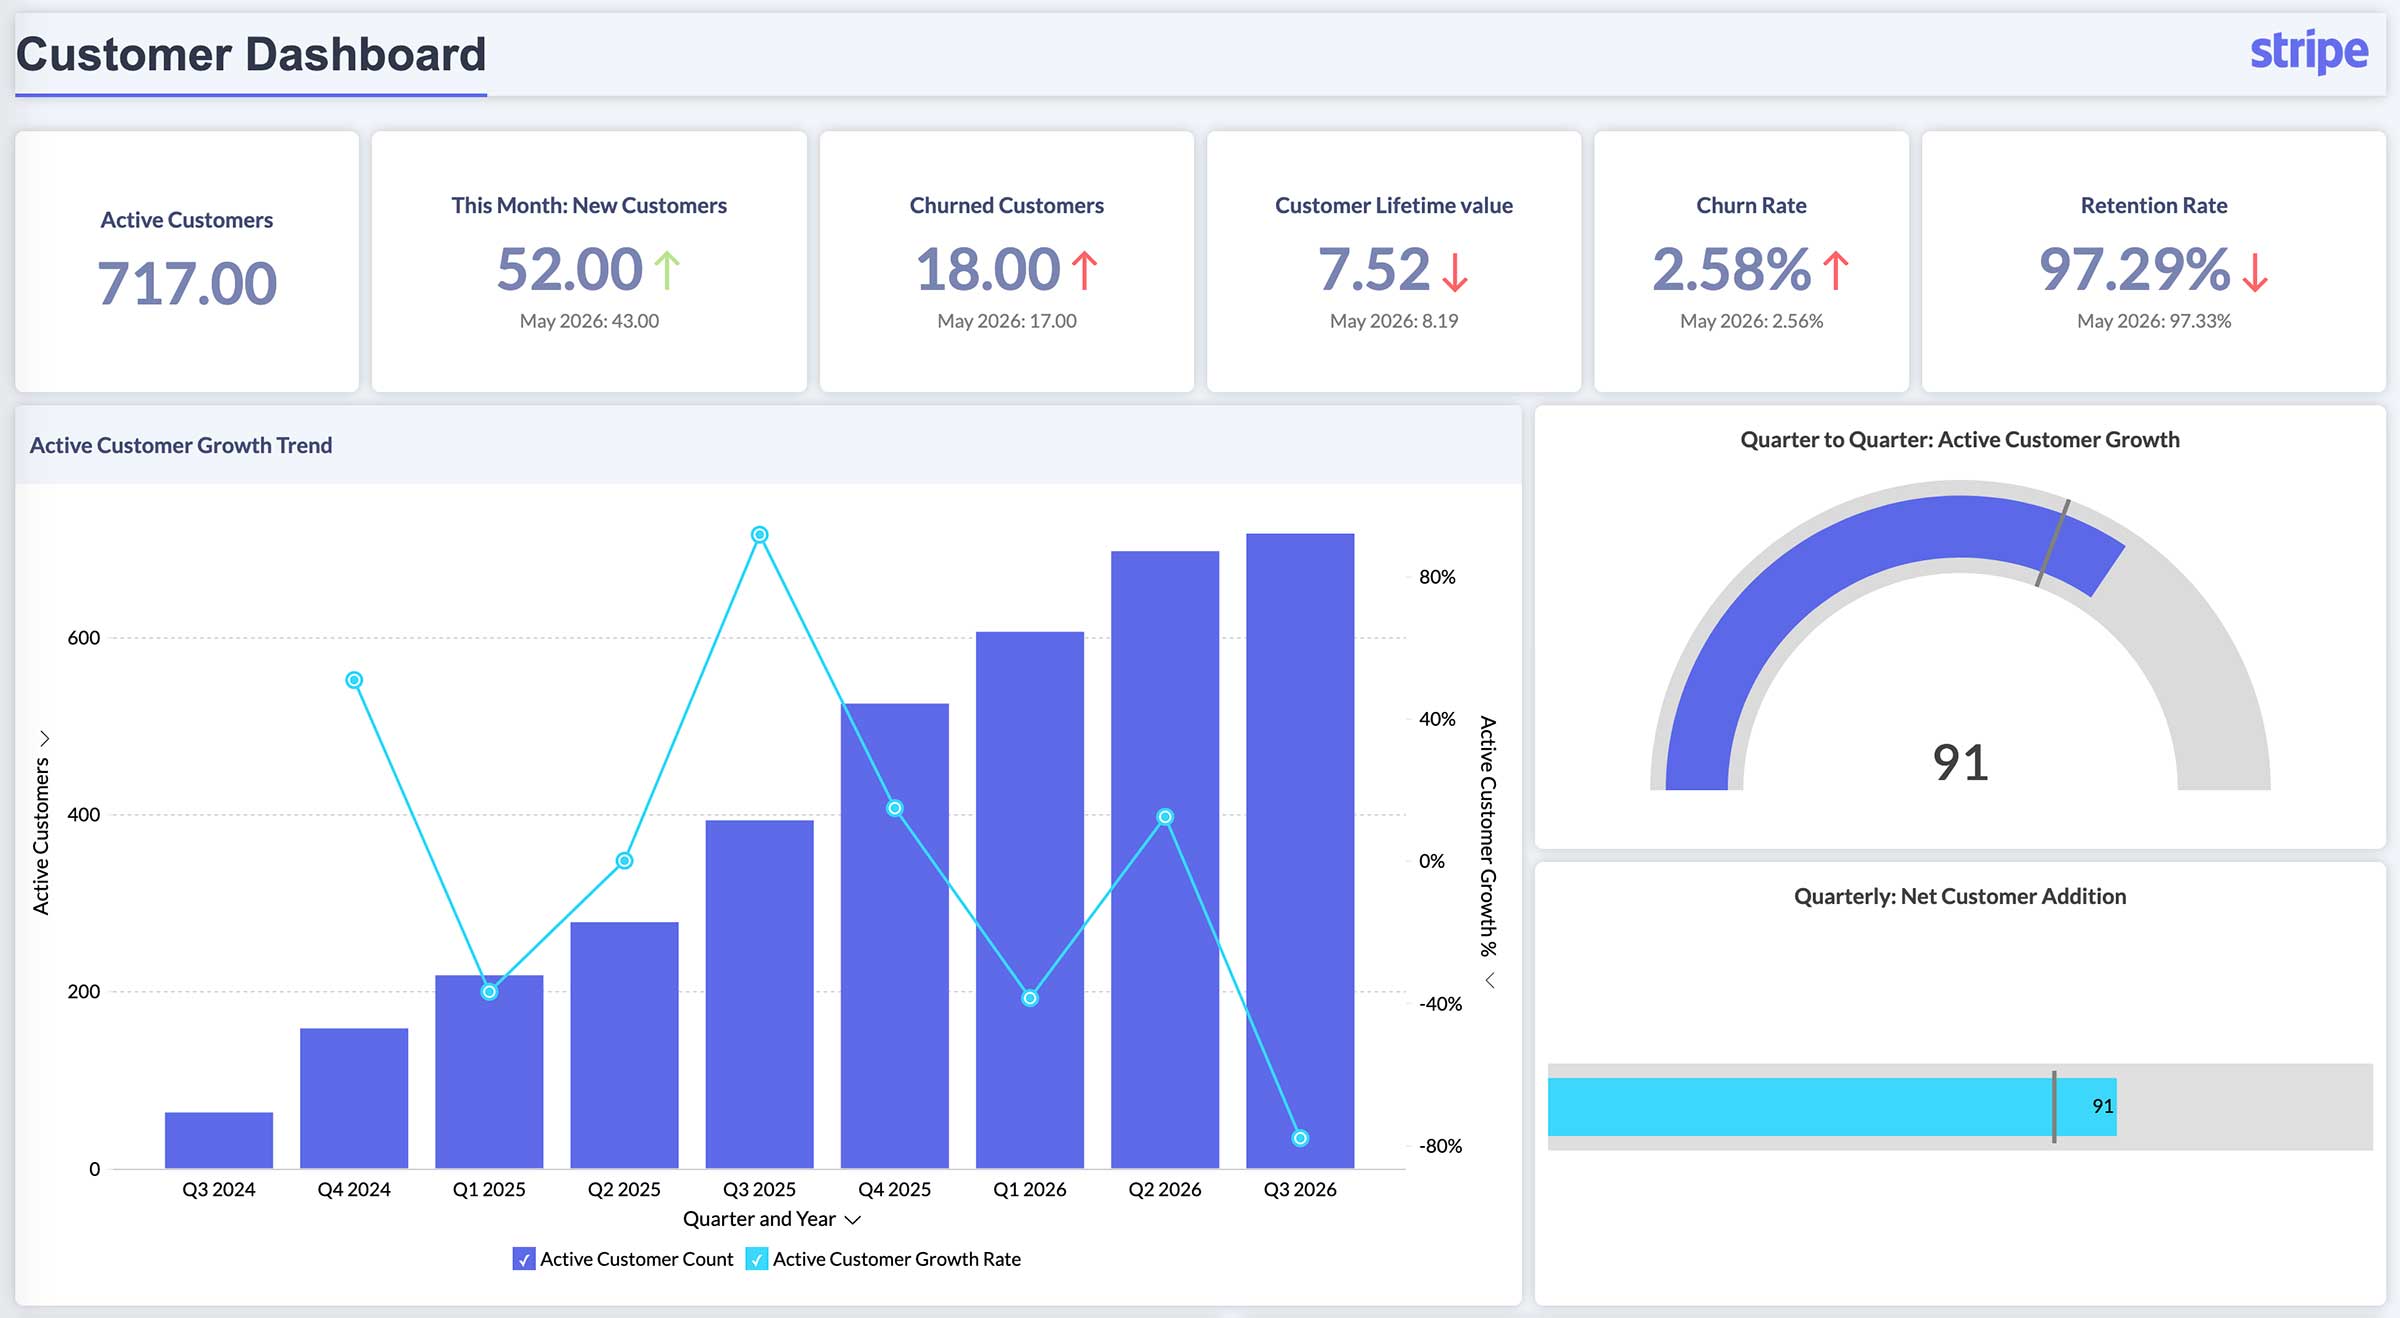This screenshot has height=1318, width=2400.
Task: Click the gauge center value 91
Action: pyautogui.click(x=1960, y=763)
